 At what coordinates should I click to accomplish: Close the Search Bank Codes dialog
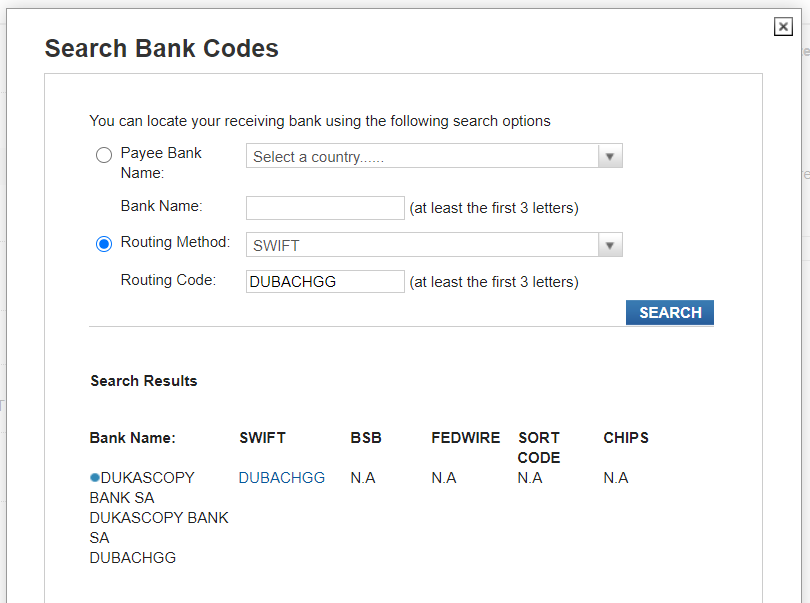783,26
